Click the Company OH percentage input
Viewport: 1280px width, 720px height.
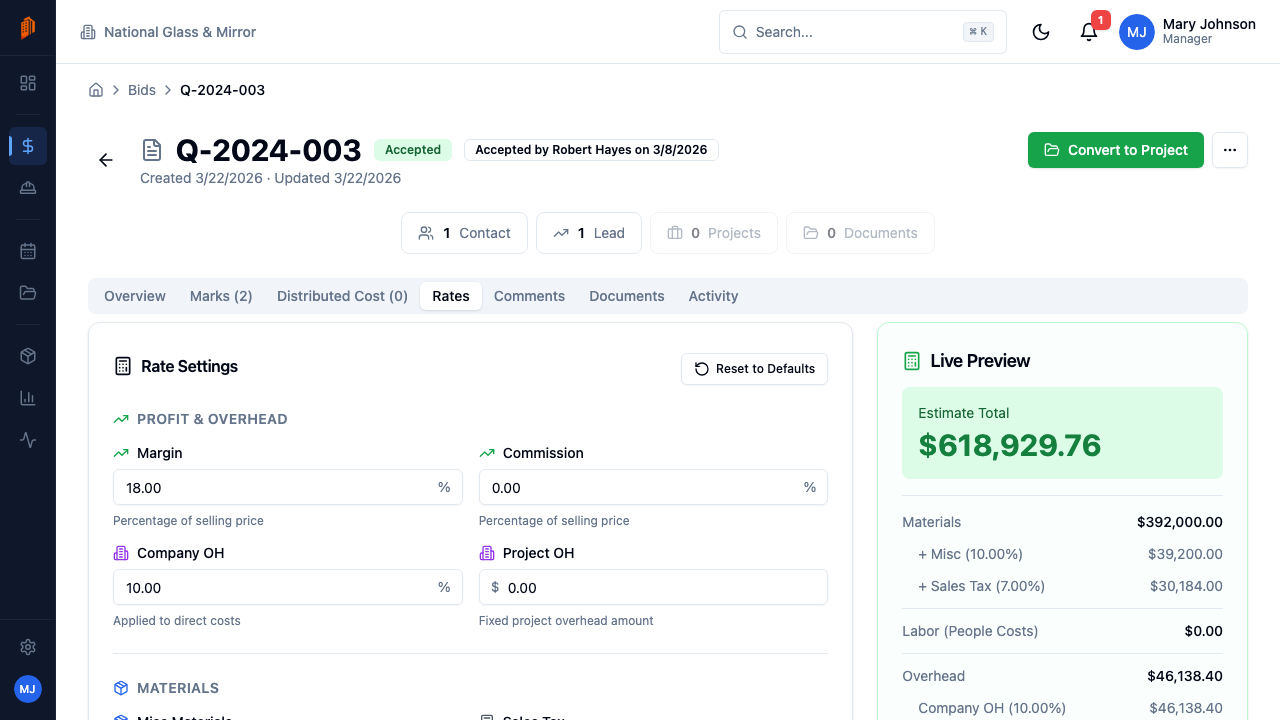288,588
